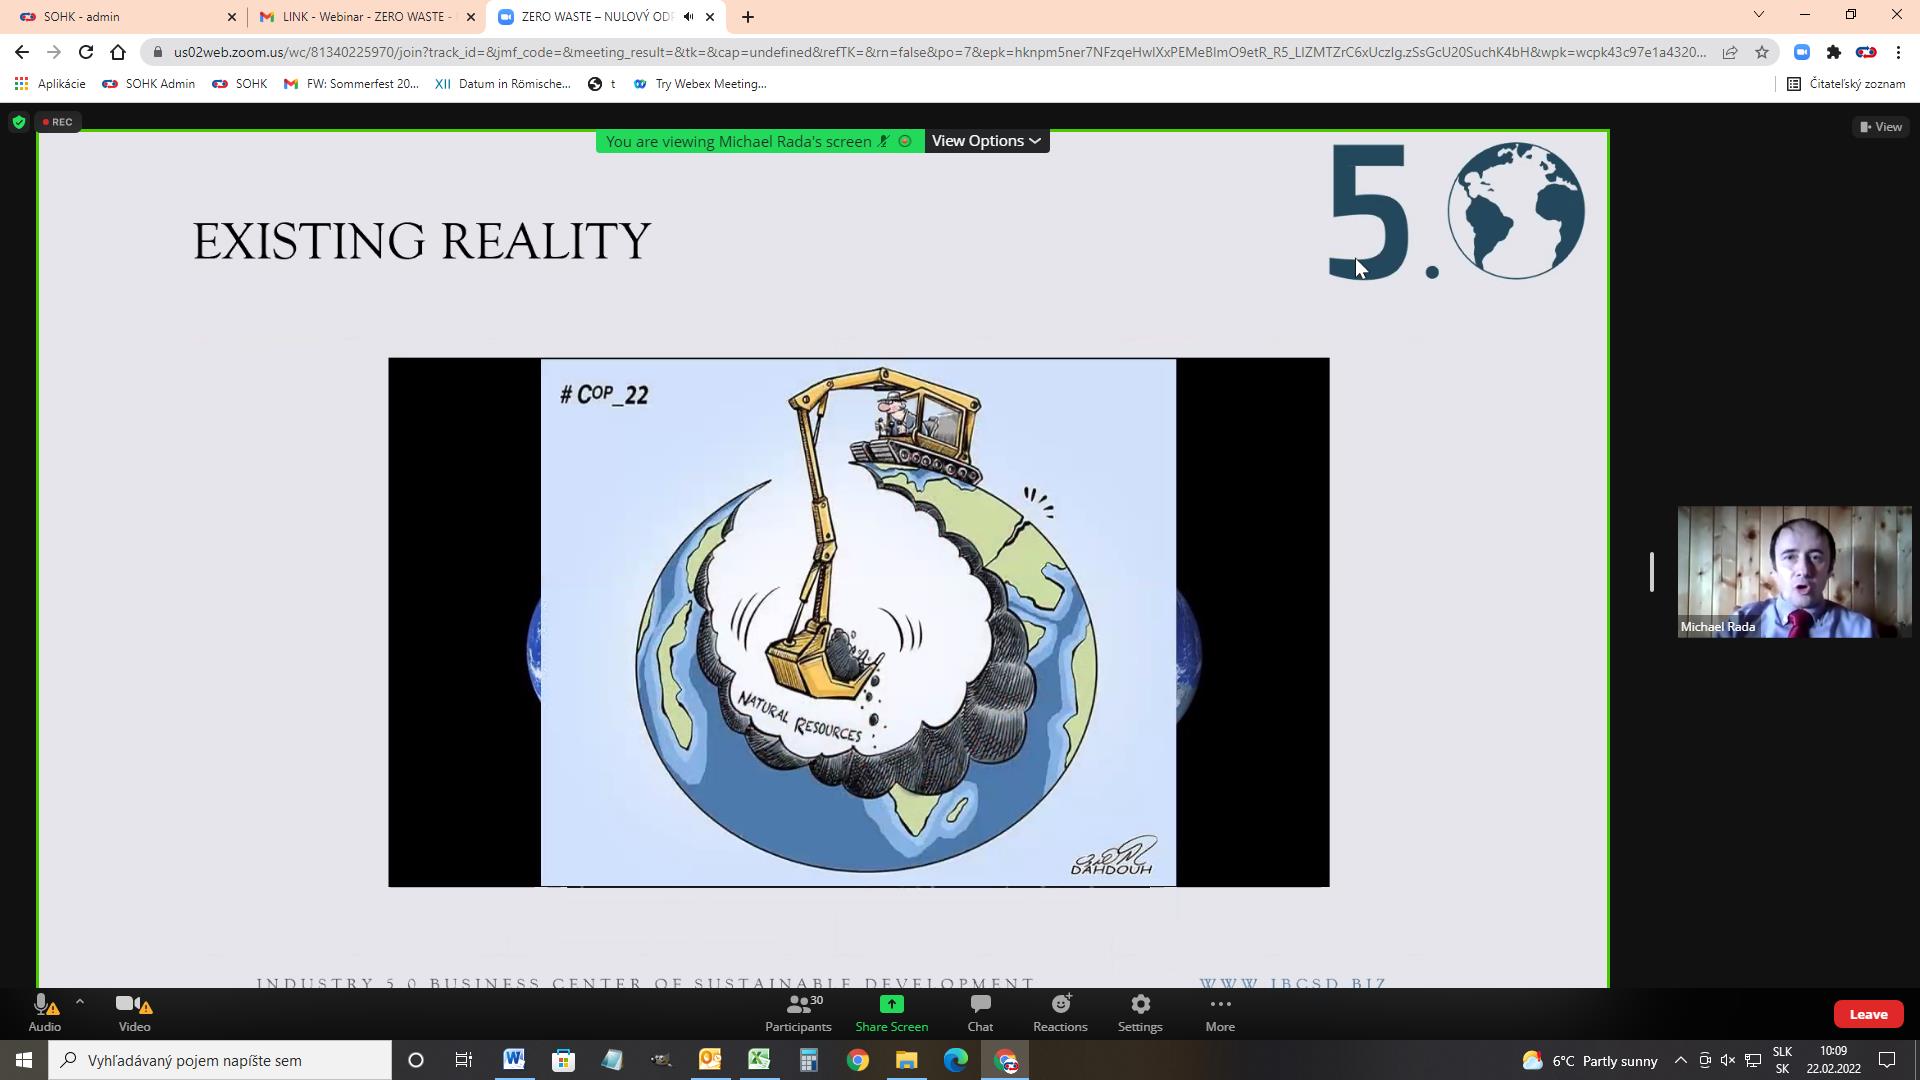Open the Reactions menu
1920x1080 pixels.
click(x=1060, y=1013)
